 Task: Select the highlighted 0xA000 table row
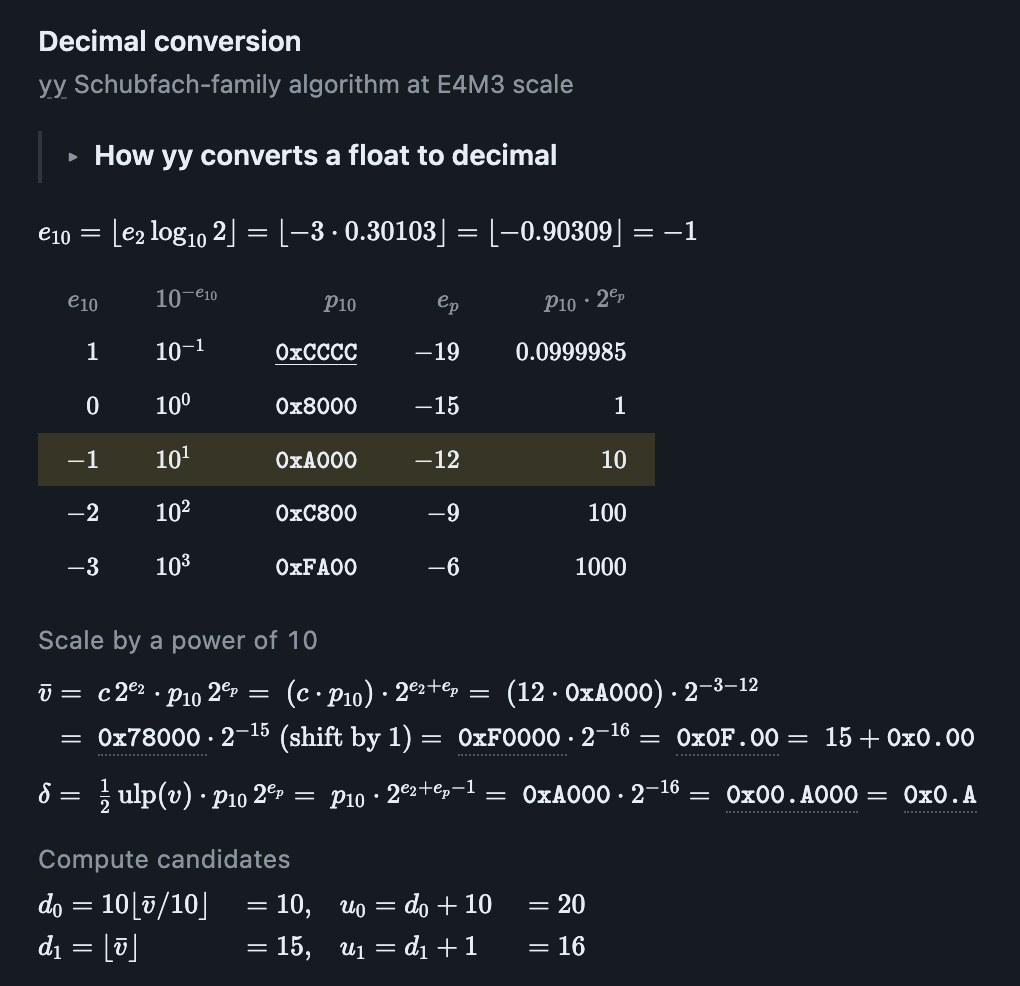point(346,459)
